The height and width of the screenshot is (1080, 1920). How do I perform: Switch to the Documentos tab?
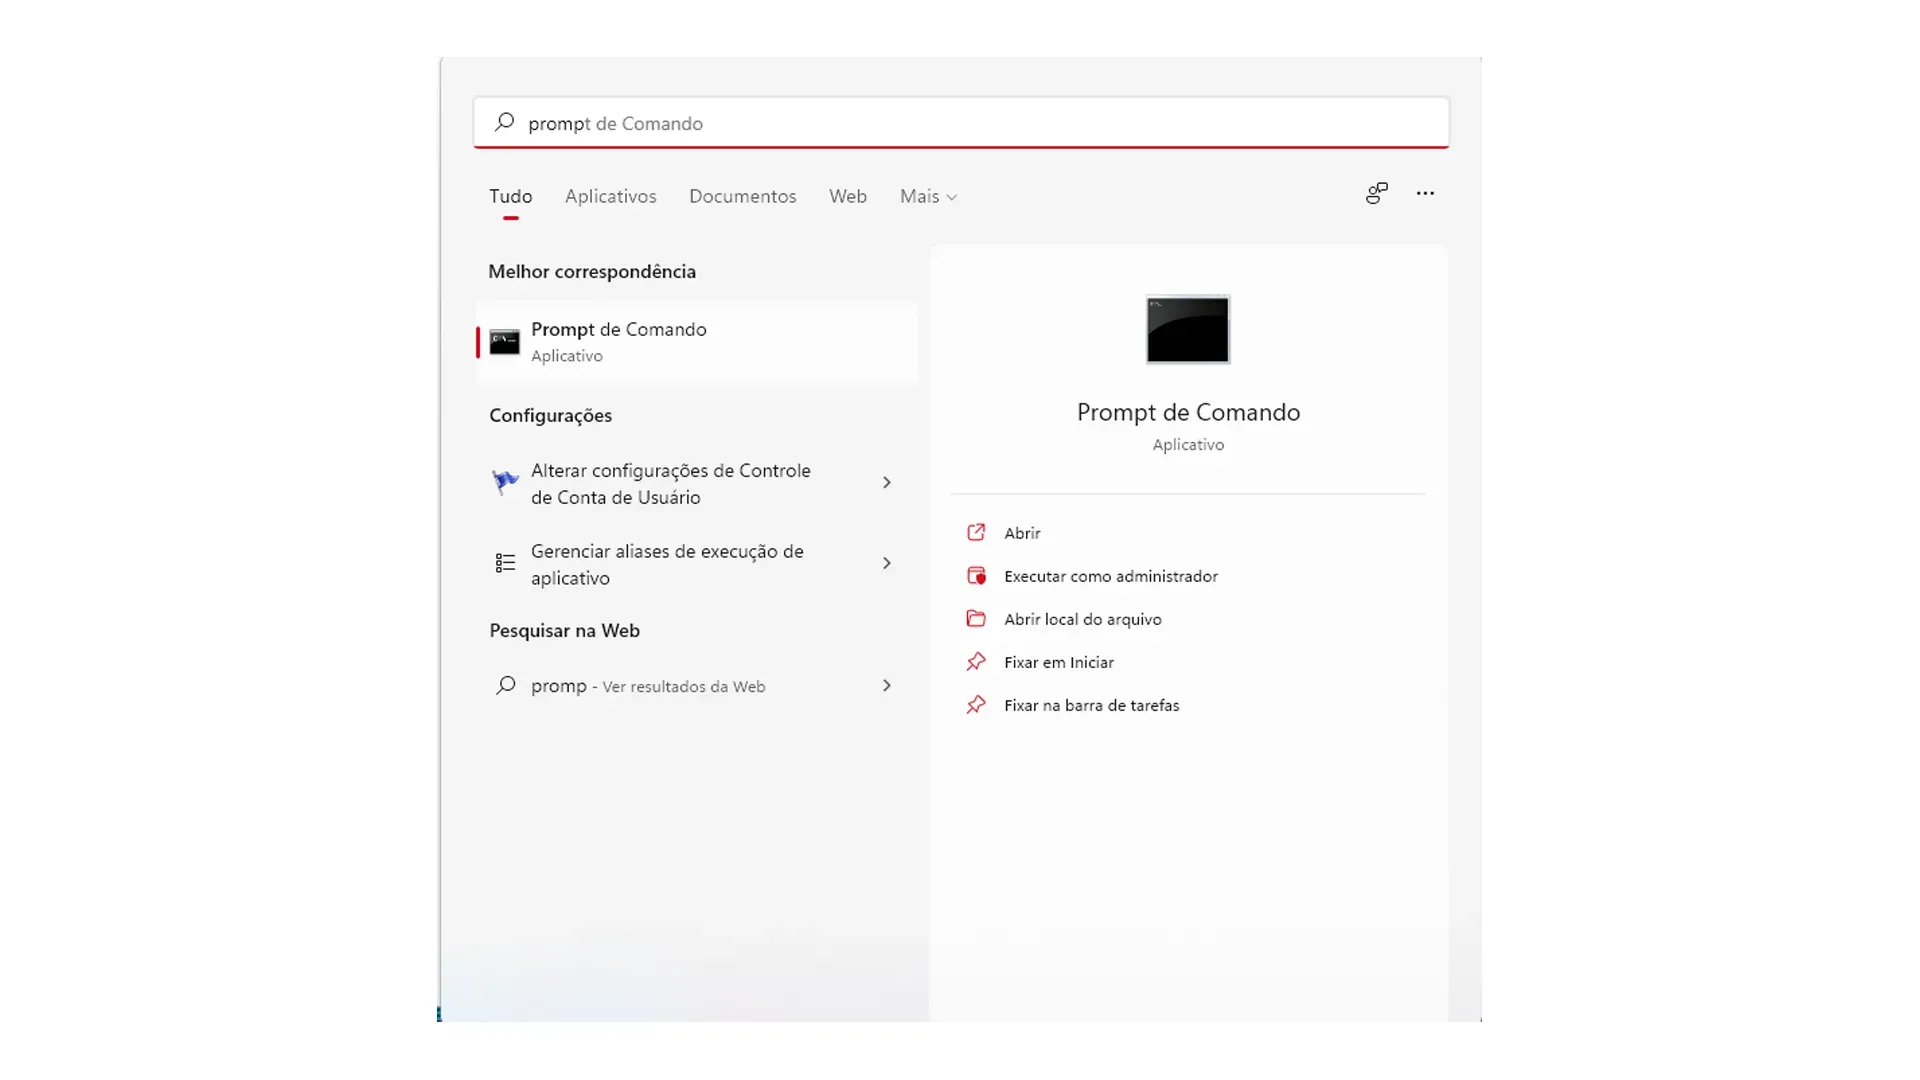tap(742, 196)
